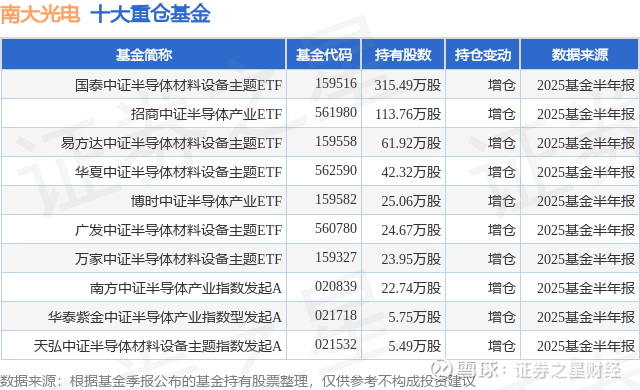The image size is (640, 390).
Task: Select the 基金代码 column header
Action: click(324, 55)
